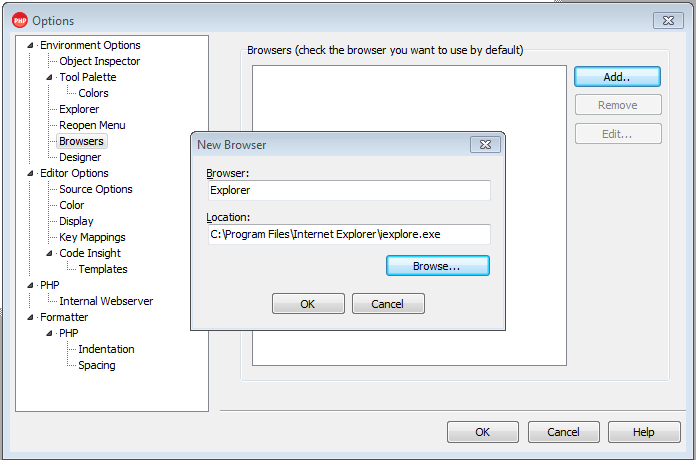Select Source Options in the tree
The width and height of the screenshot is (696, 460).
pos(96,189)
